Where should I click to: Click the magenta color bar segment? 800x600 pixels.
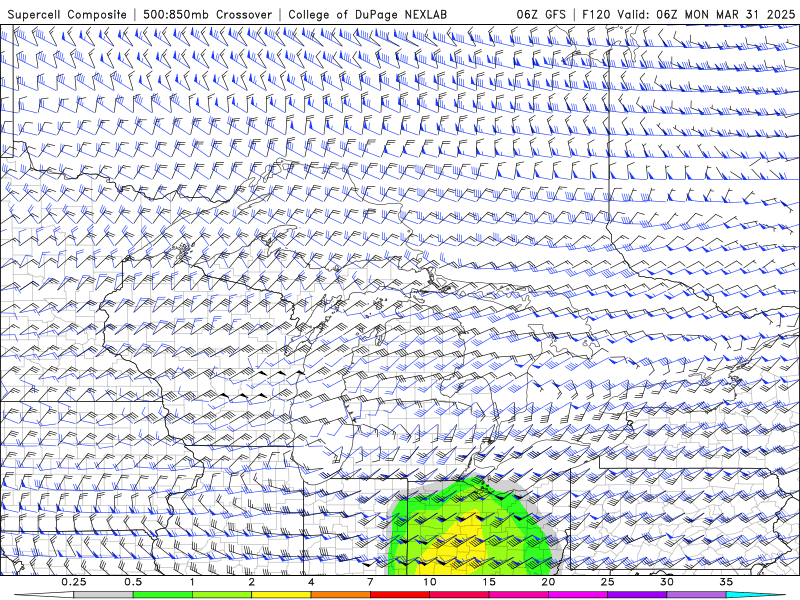point(578,595)
